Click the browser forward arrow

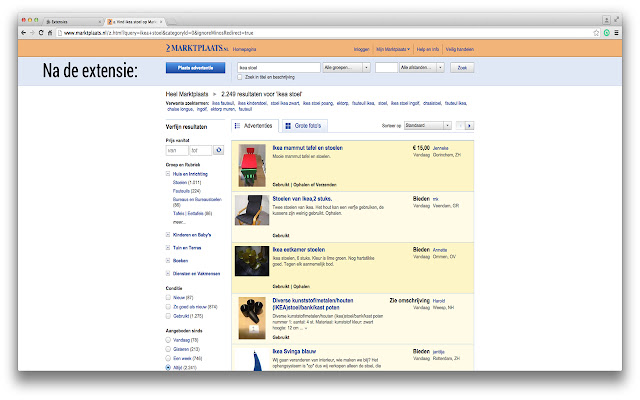tap(32, 33)
